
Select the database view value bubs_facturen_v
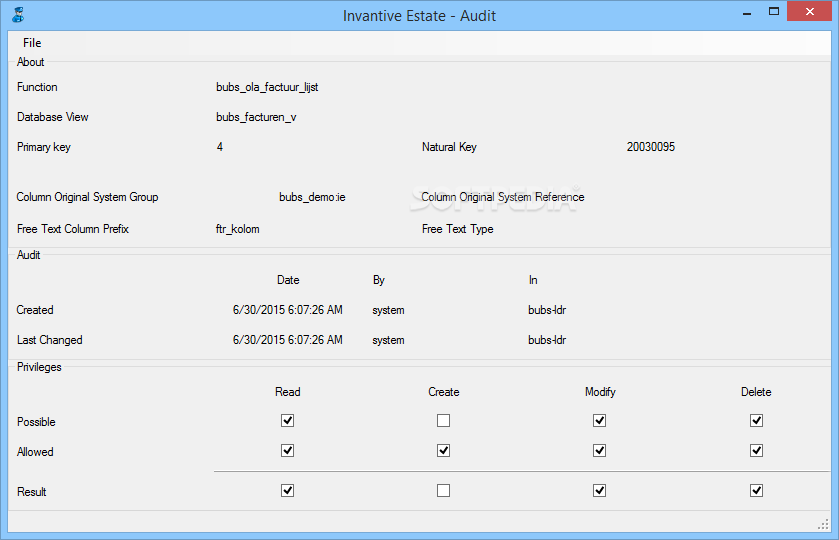(x=256, y=117)
